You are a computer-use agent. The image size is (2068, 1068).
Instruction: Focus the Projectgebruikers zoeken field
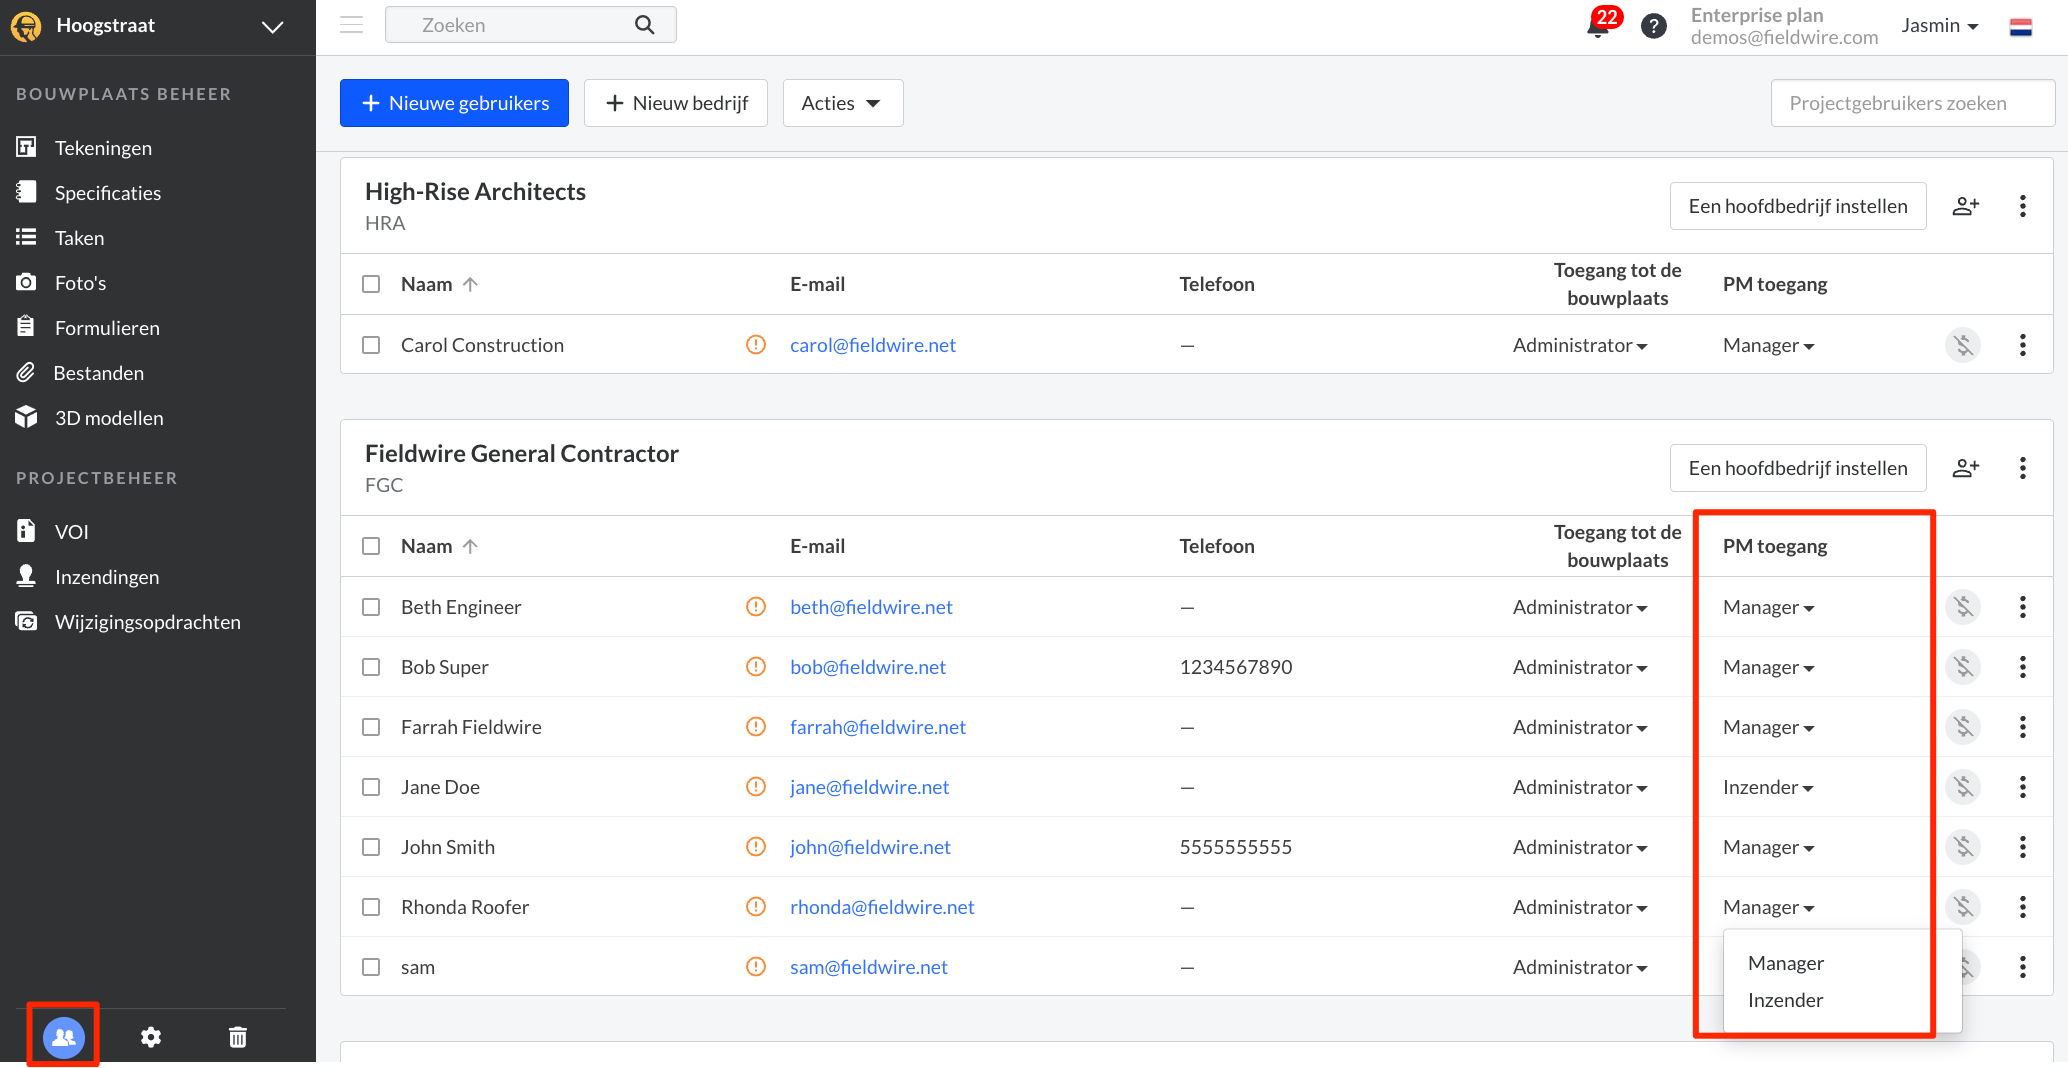click(x=1912, y=103)
